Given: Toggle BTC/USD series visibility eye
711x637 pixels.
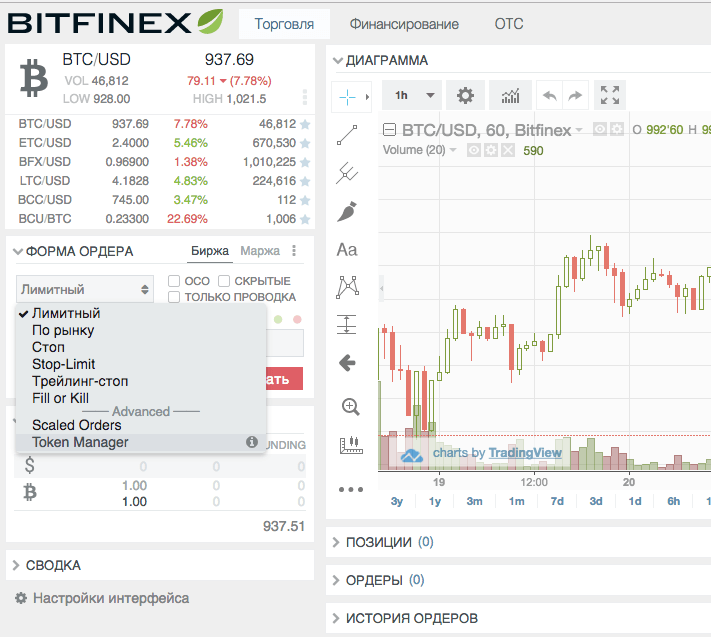Looking at the screenshot, I should point(599,129).
